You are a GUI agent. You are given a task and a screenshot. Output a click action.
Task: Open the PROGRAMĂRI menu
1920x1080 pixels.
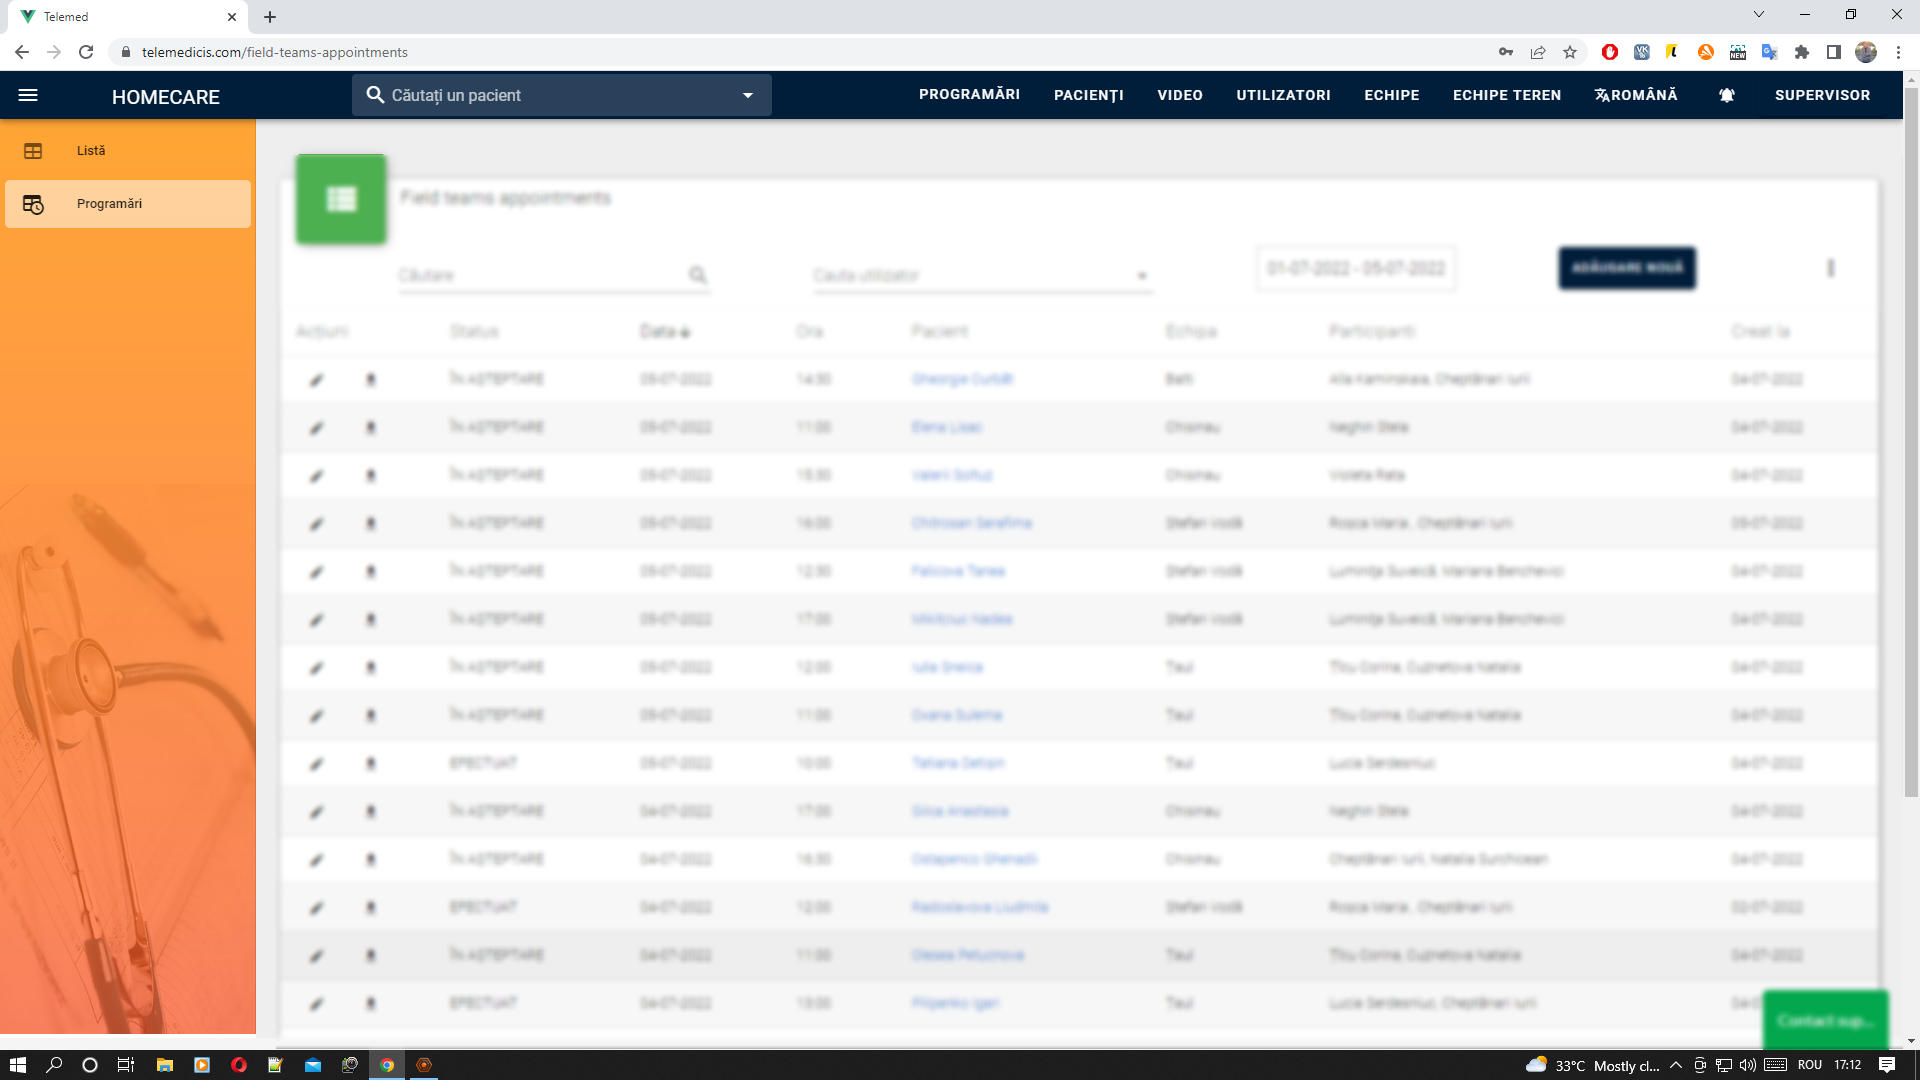coord(969,95)
